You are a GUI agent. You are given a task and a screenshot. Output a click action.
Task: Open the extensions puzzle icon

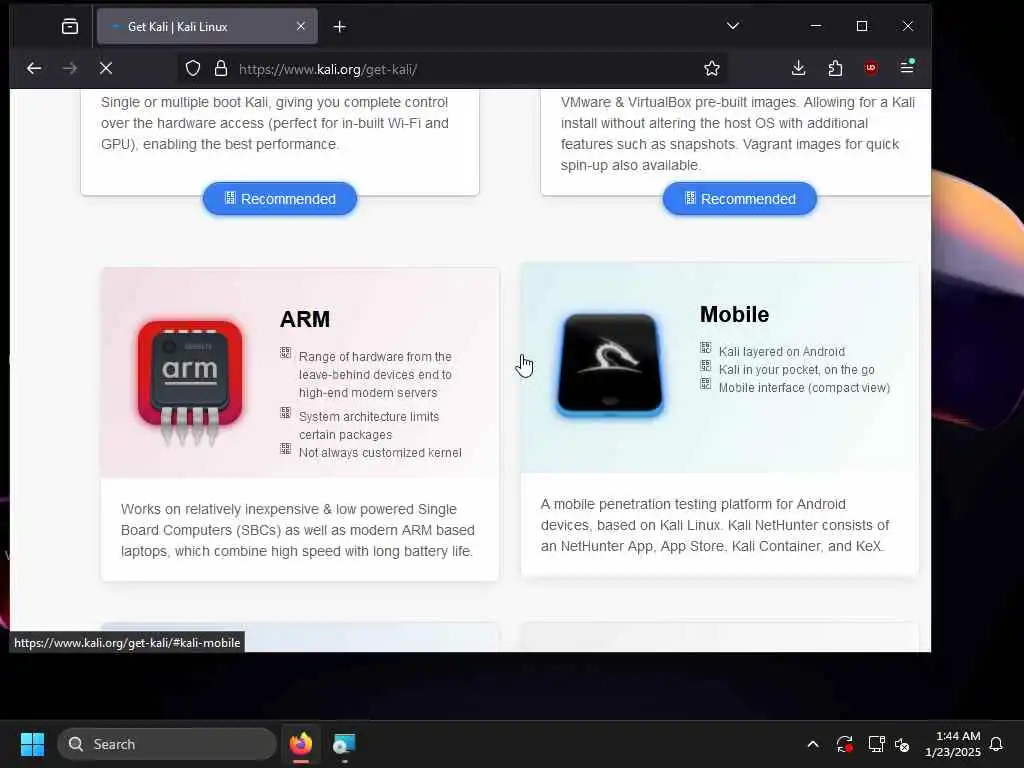(835, 68)
